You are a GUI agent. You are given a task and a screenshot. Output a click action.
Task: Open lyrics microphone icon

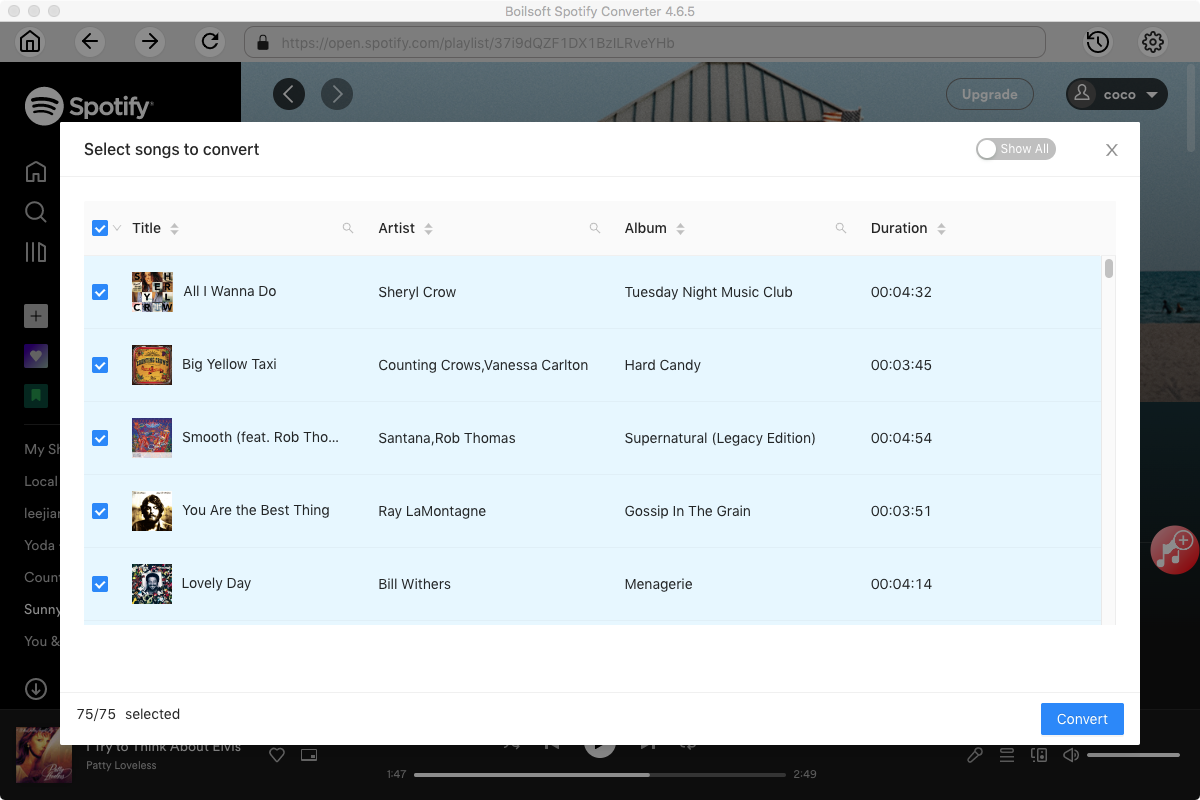(x=975, y=755)
